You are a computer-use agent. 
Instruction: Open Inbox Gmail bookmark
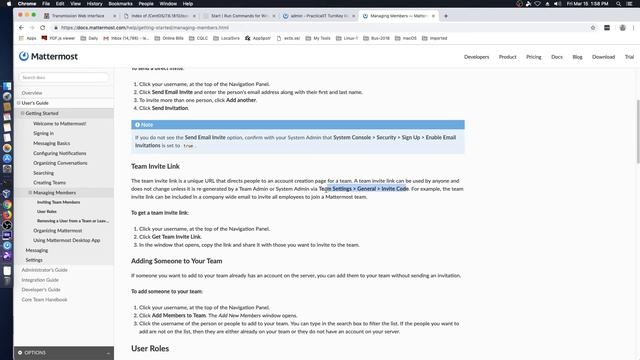[126, 38]
